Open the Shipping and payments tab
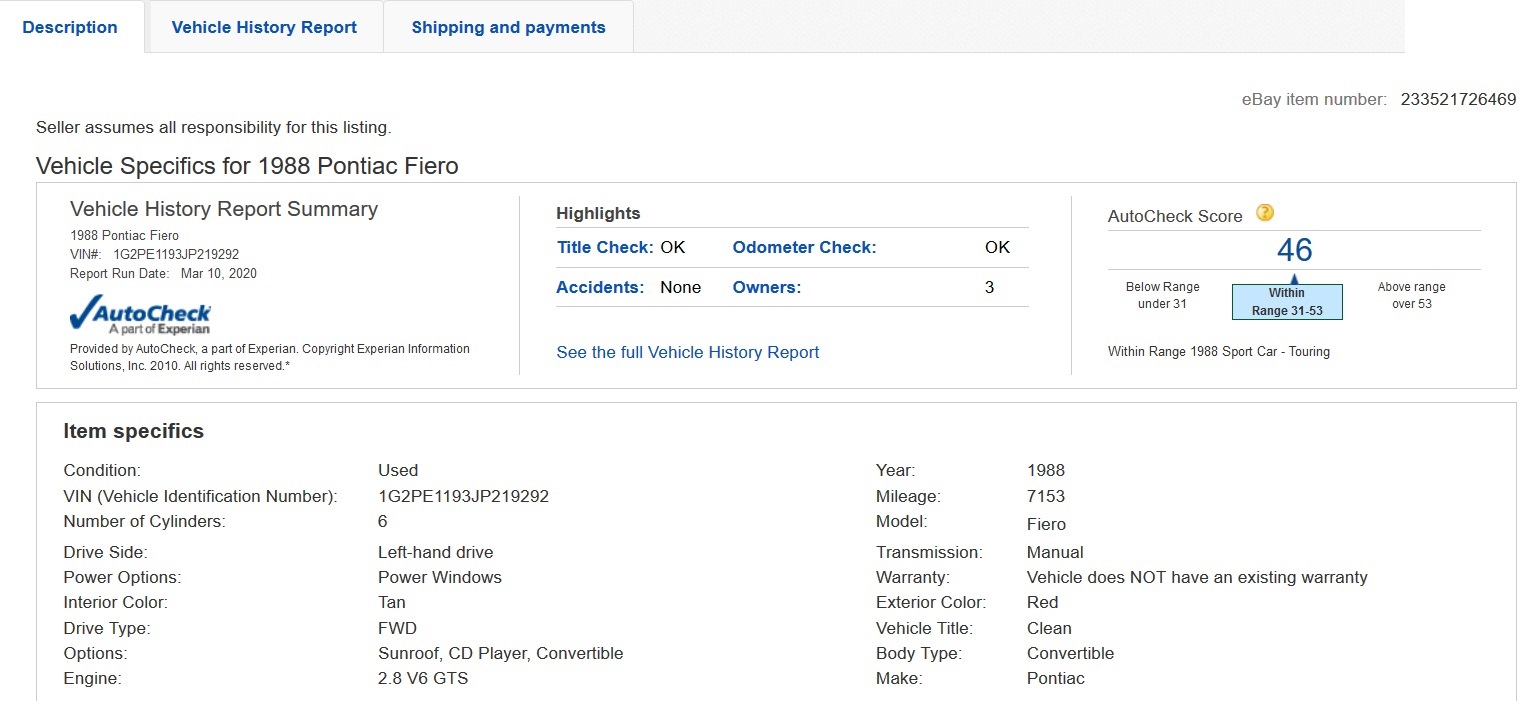This screenshot has height=701, width=1520. [508, 27]
